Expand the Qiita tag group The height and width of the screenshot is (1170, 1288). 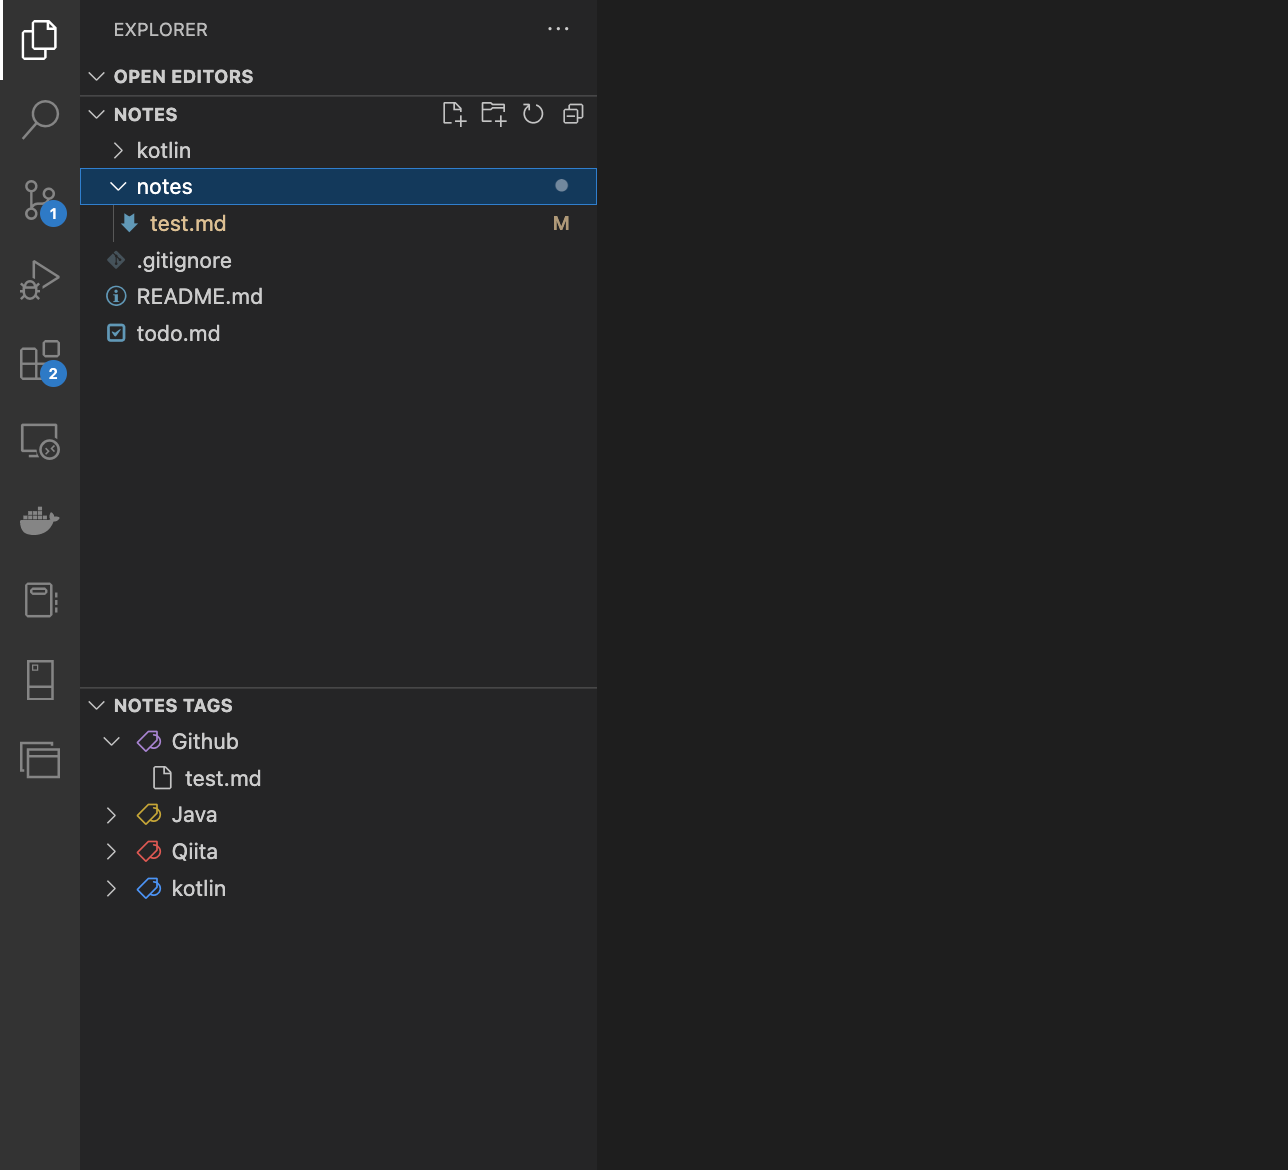tap(110, 851)
